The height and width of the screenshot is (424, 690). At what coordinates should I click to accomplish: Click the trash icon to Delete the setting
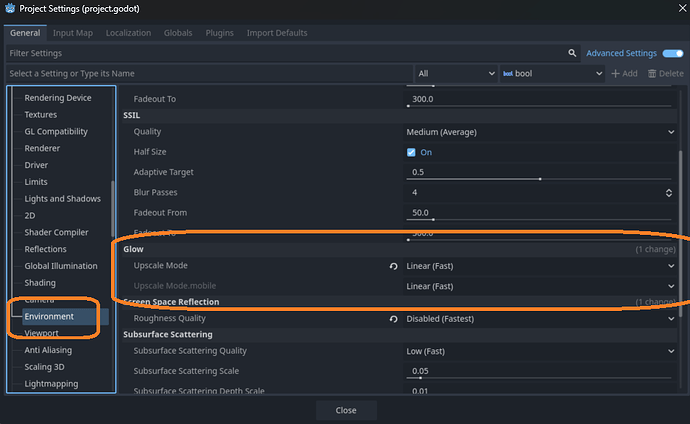652,74
